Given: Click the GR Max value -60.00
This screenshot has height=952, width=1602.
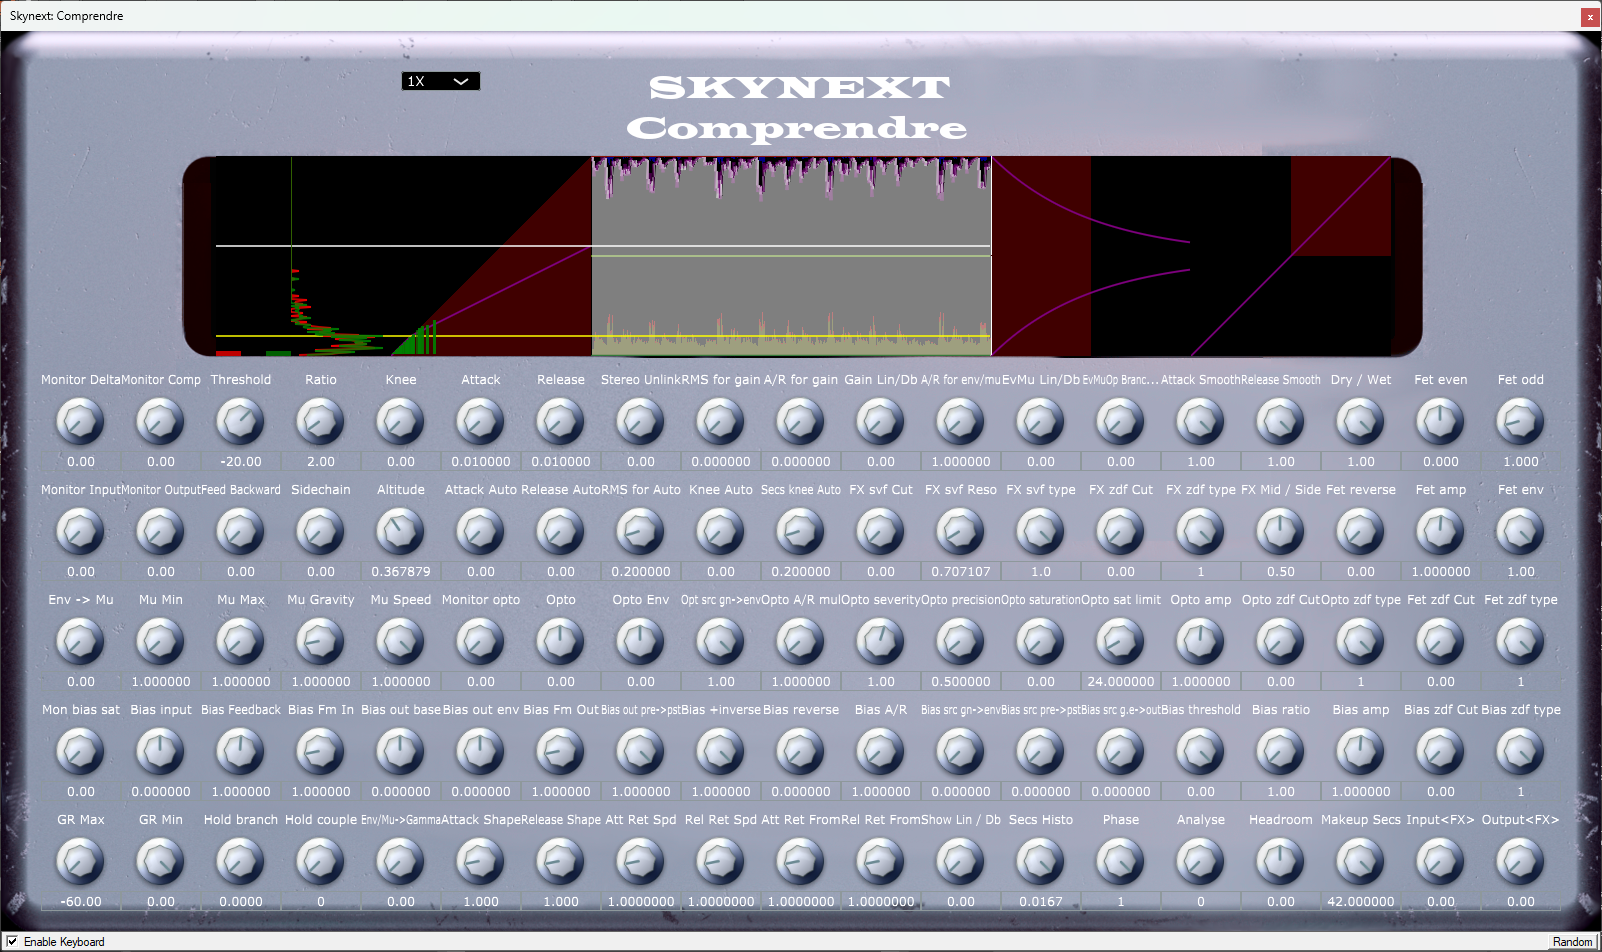Looking at the screenshot, I should (x=80, y=901).
